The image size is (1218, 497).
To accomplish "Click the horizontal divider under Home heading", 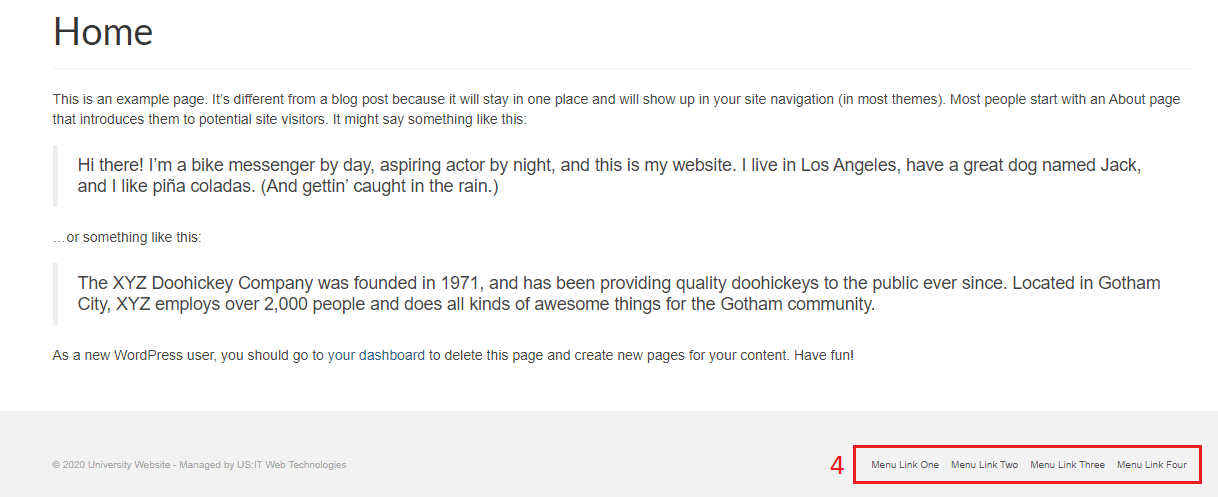I will pos(622,68).
